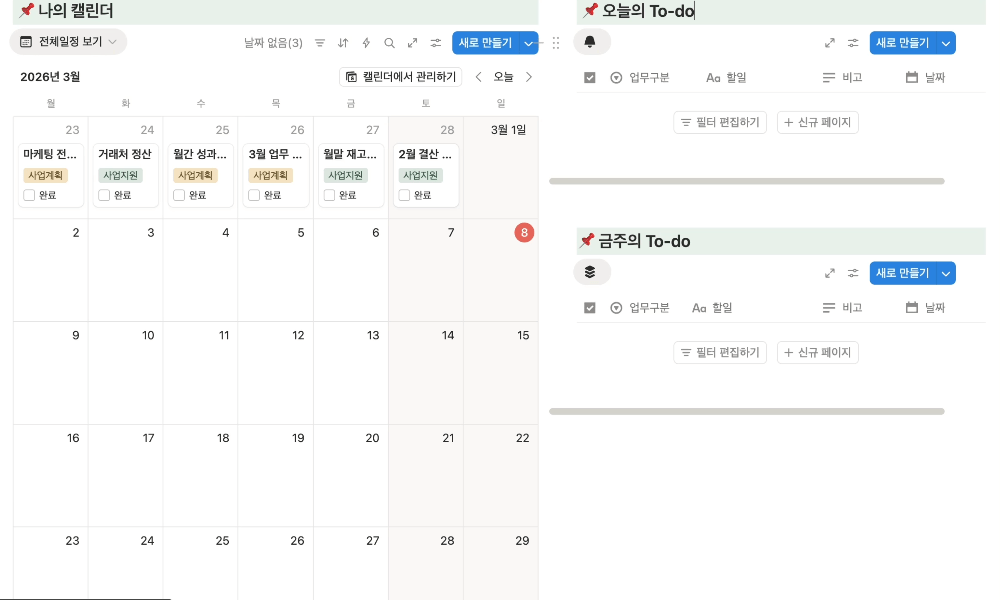Image resolution: width=1000 pixels, height=600 pixels.
Task: Click the filter icon in calendar toolbar
Action: tap(320, 43)
